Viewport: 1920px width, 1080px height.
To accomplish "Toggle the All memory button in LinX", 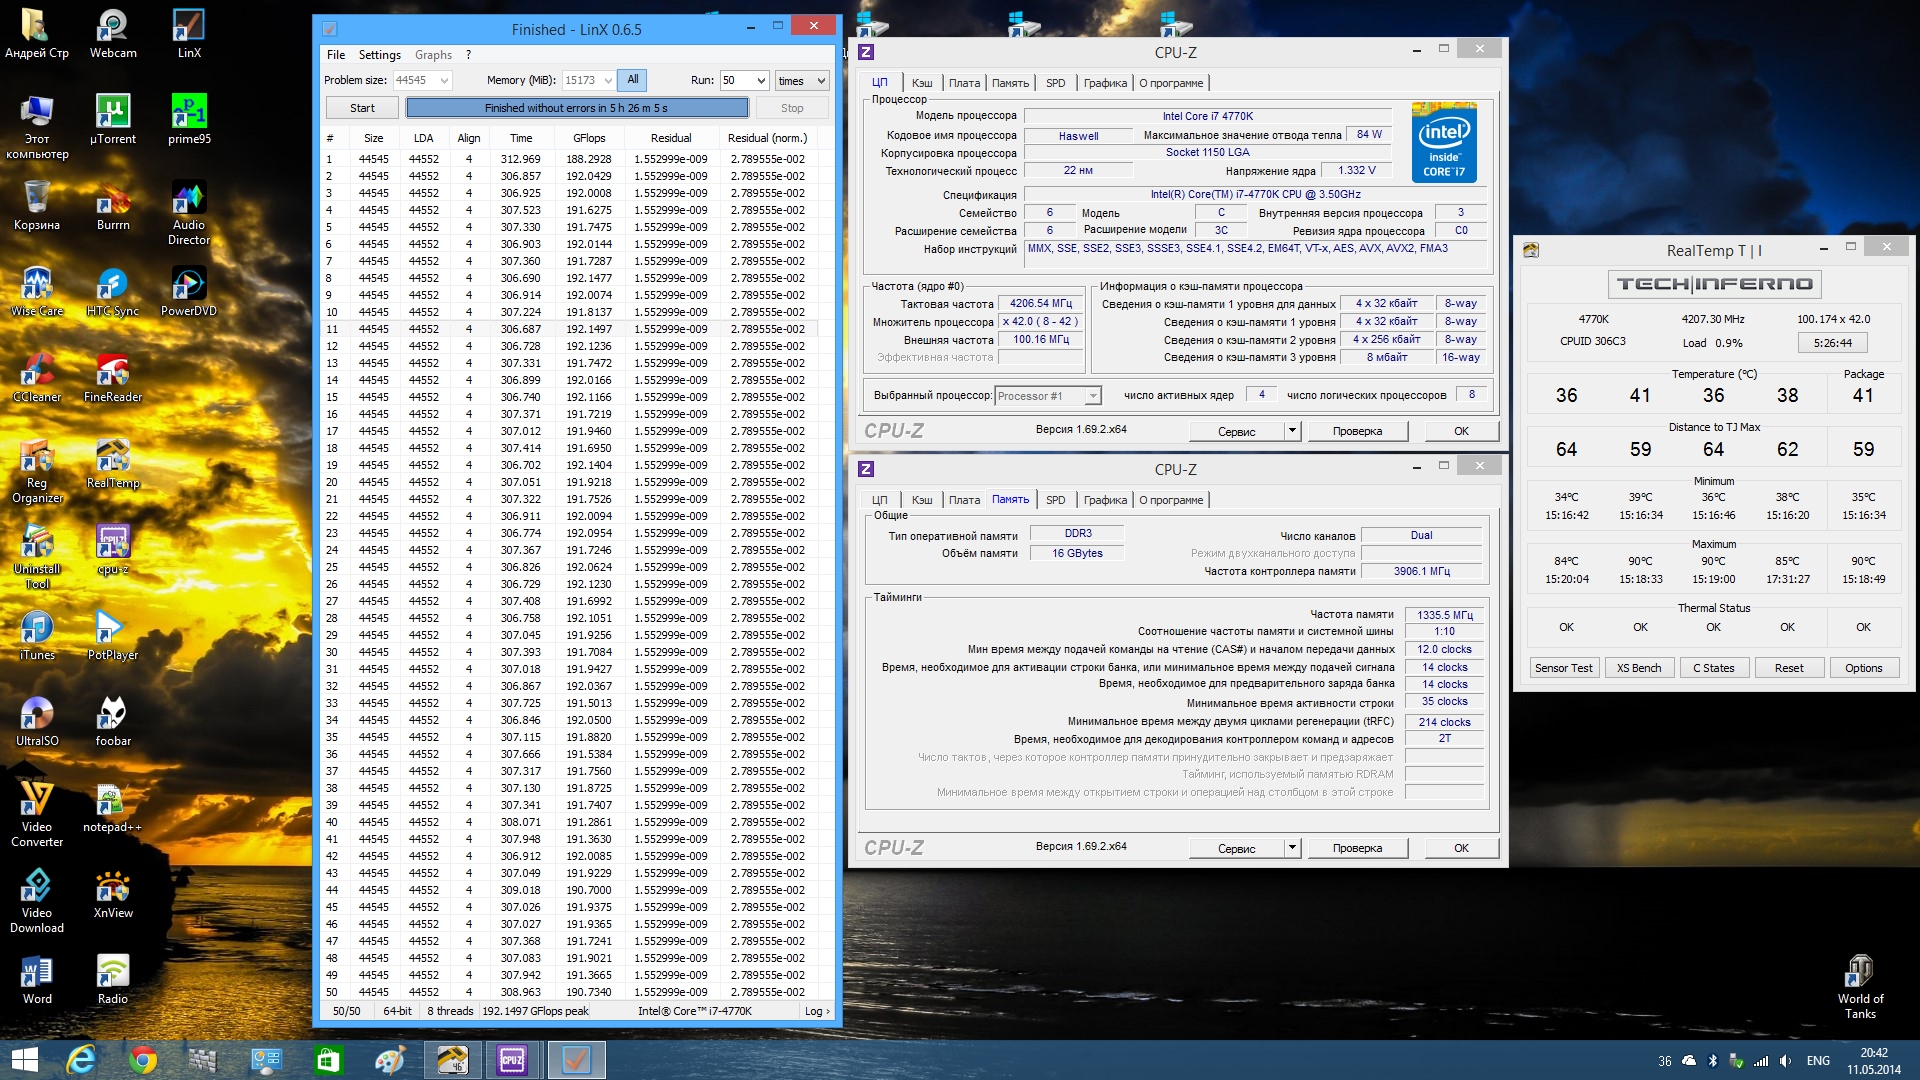I will click(x=632, y=80).
